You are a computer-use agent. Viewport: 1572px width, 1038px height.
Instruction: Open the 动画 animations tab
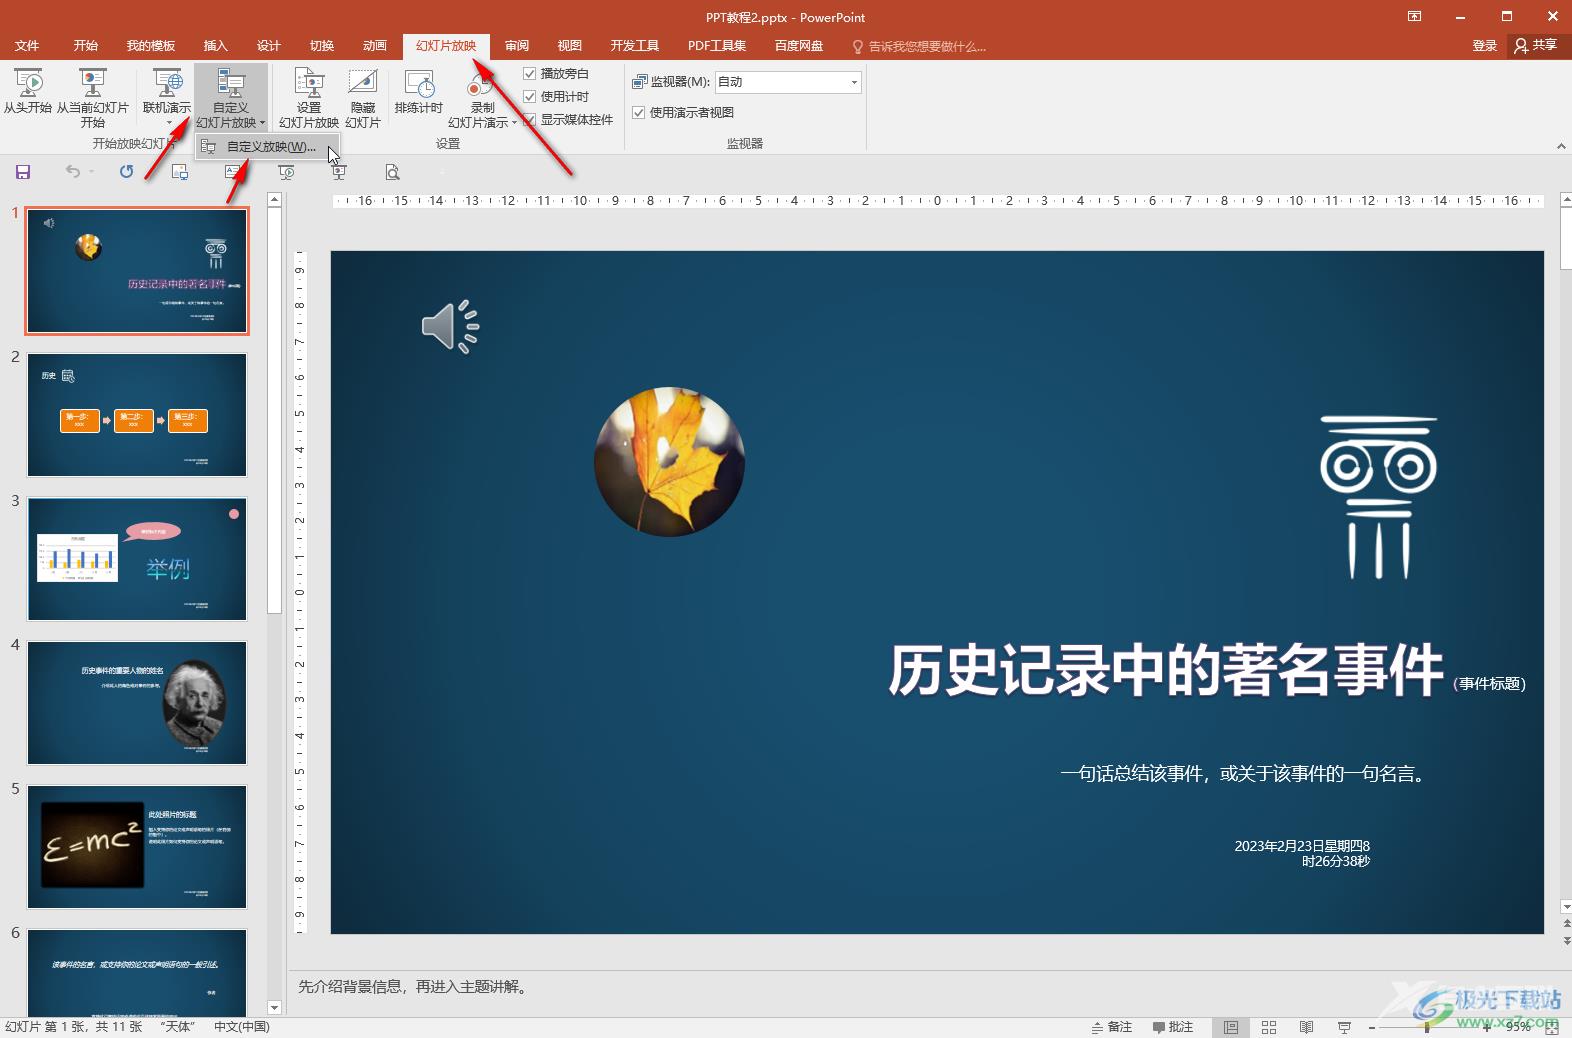coord(374,45)
